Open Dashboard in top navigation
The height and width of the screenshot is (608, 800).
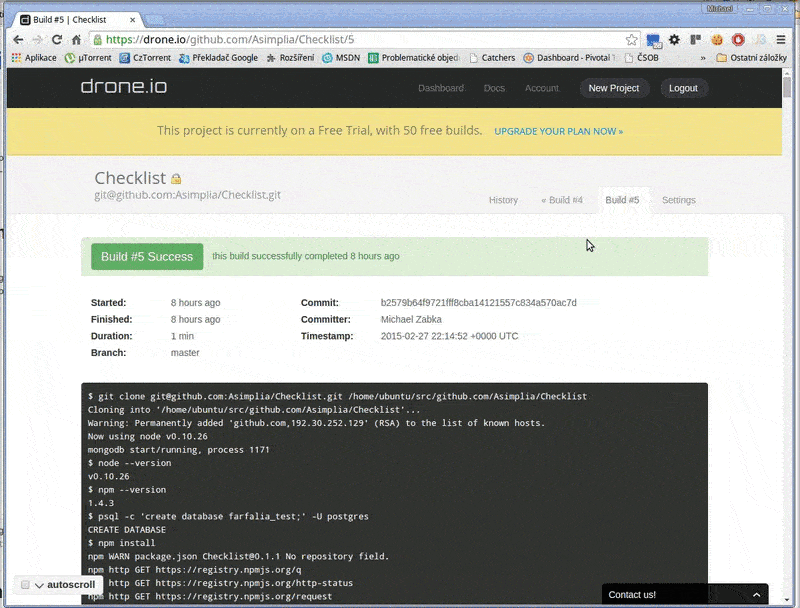tap(441, 88)
